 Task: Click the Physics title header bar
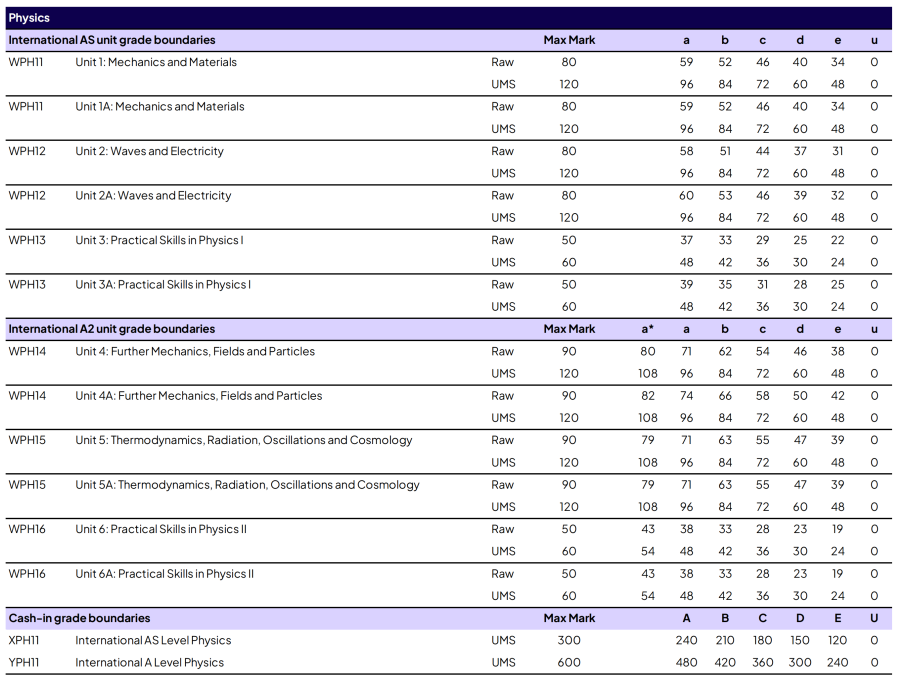pyautogui.click(x=448, y=18)
